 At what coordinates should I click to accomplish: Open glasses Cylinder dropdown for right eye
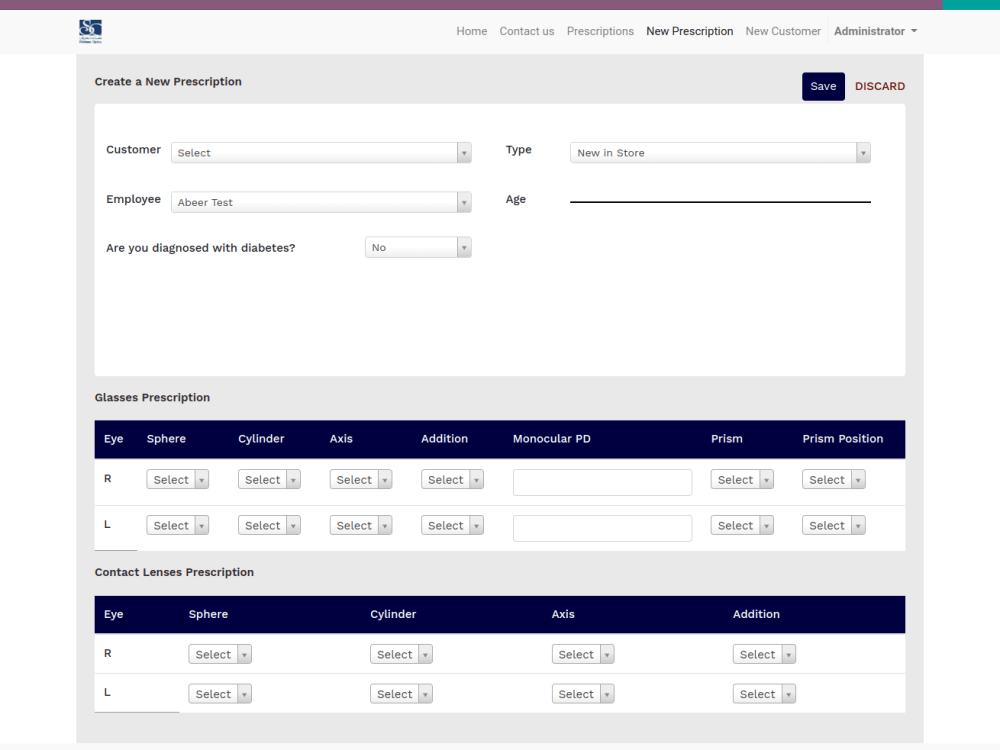pyautogui.click(x=269, y=480)
